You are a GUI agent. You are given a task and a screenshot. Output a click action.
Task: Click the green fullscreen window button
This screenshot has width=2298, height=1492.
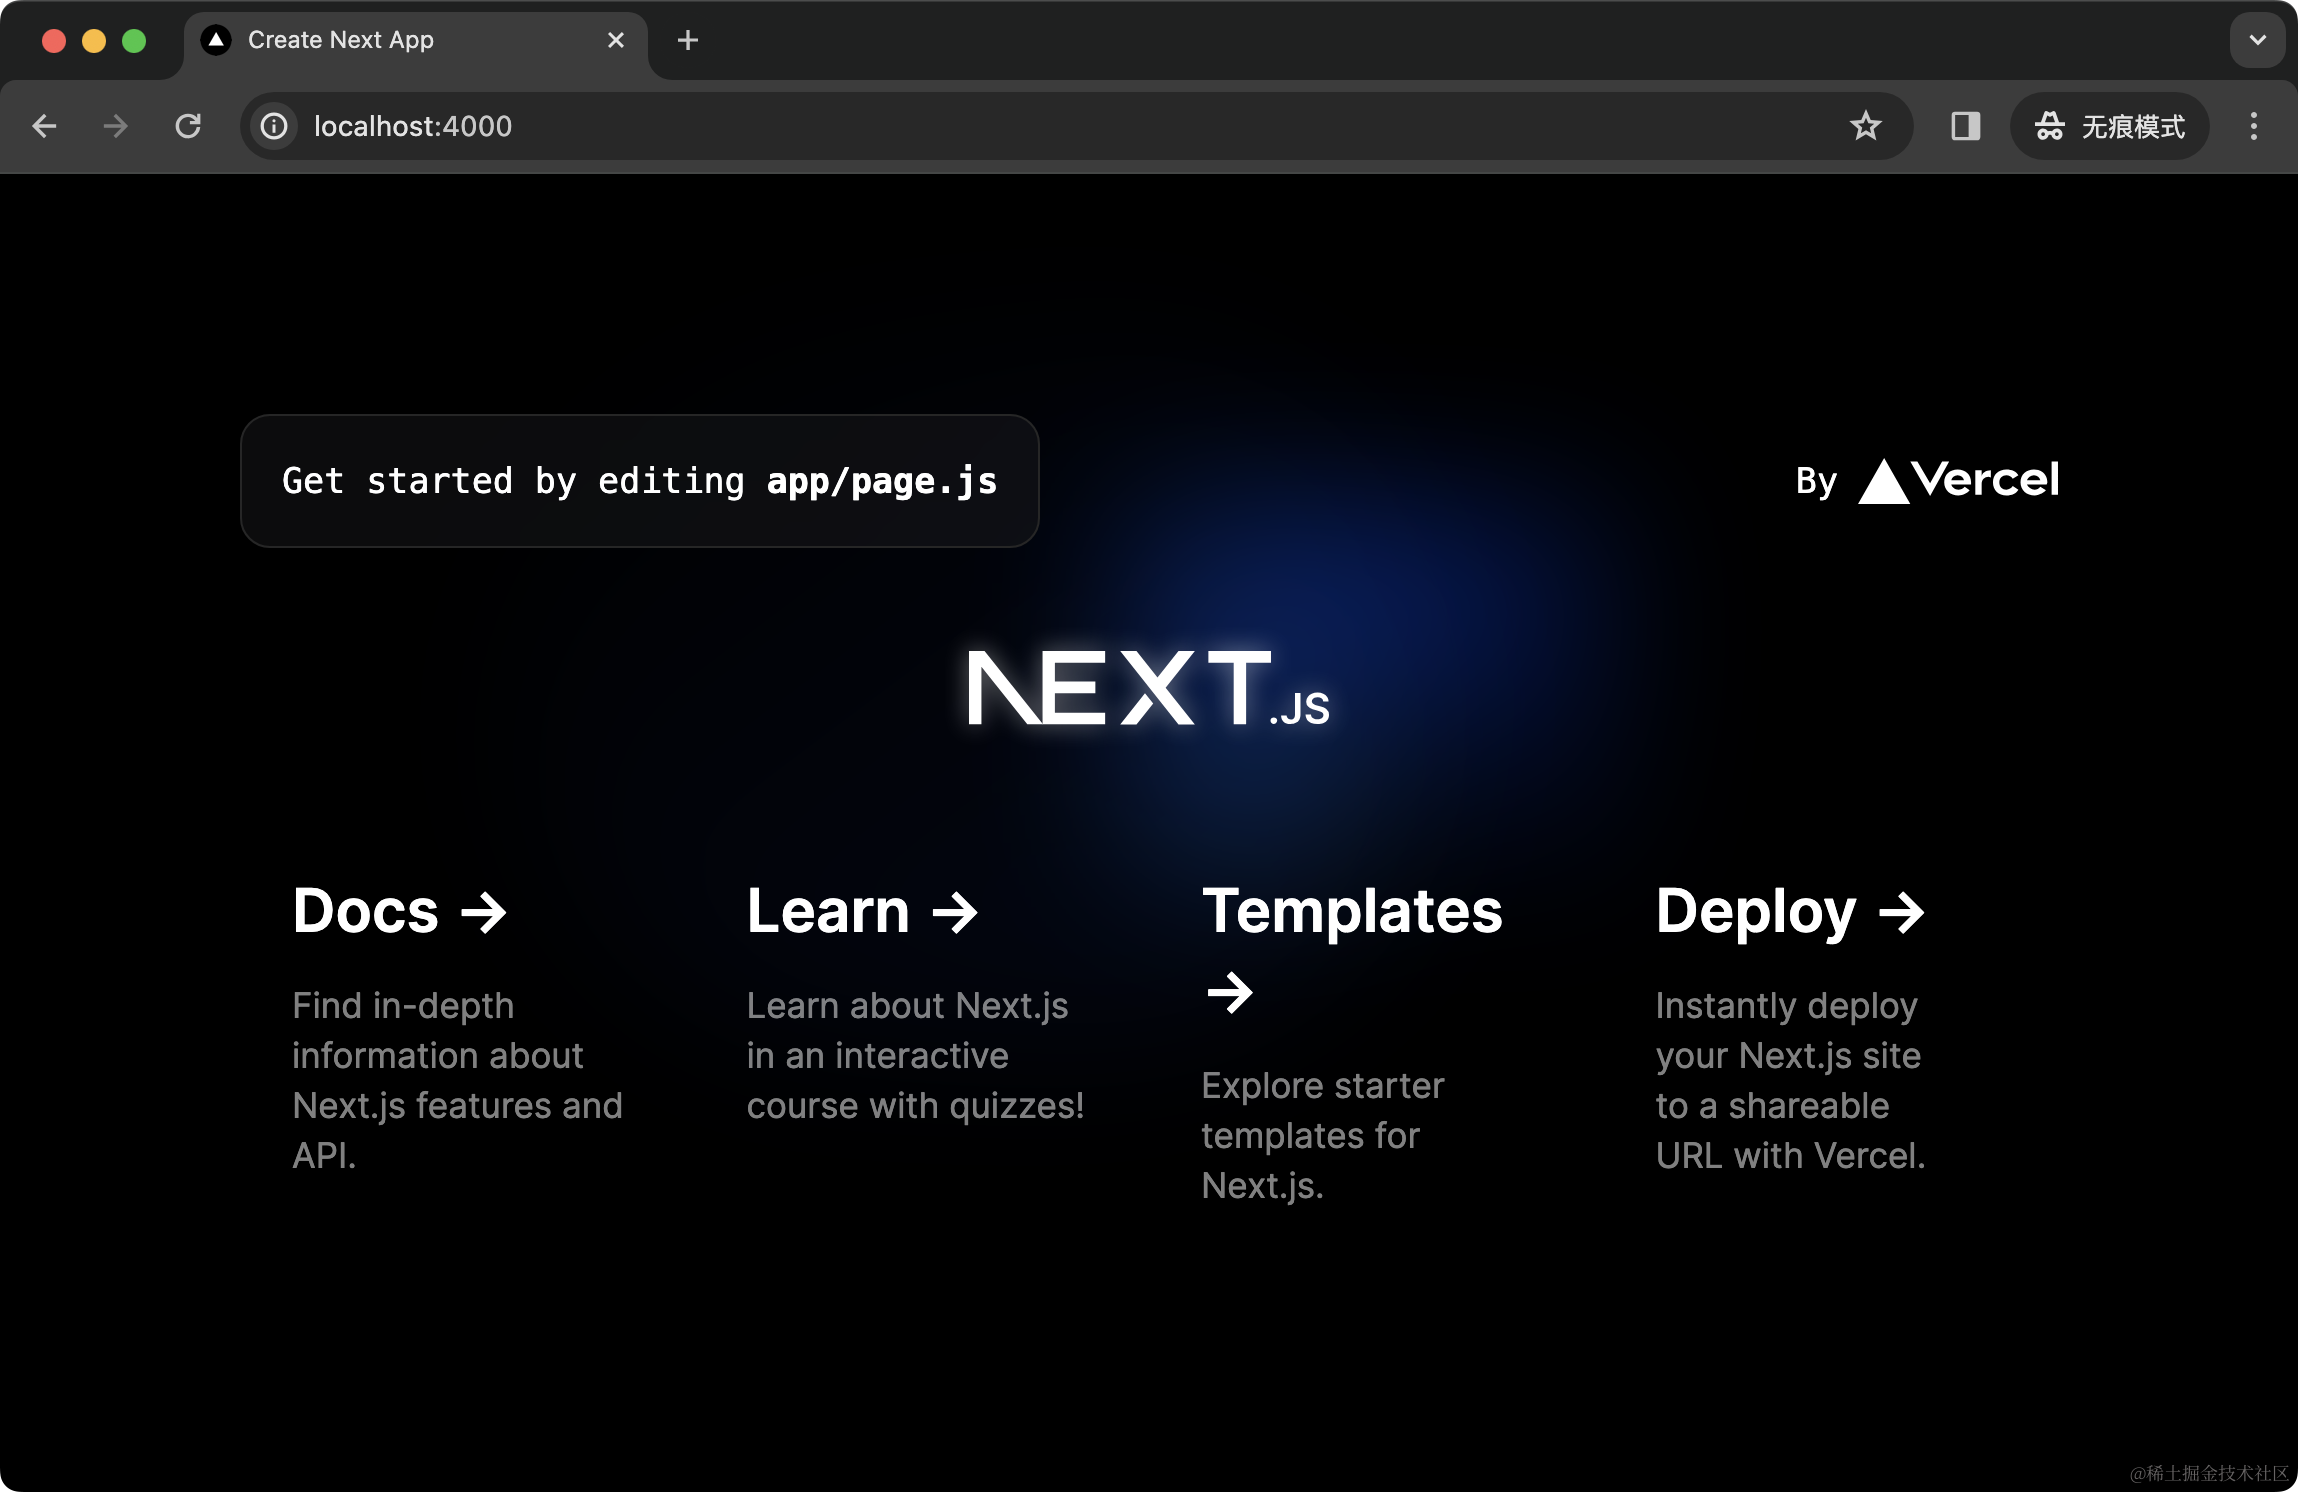click(x=134, y=40)
